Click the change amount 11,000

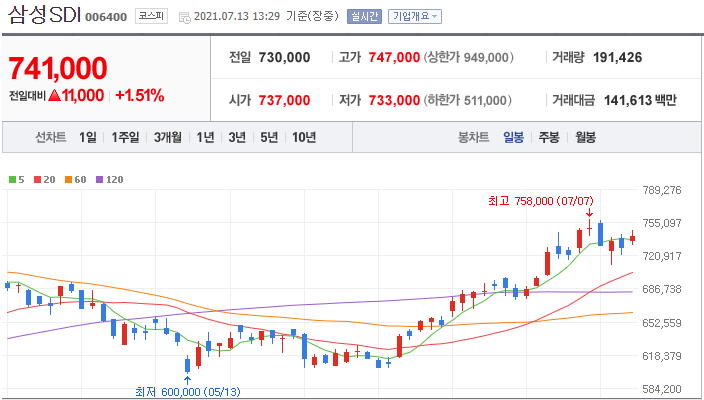[x=83, y=95]
